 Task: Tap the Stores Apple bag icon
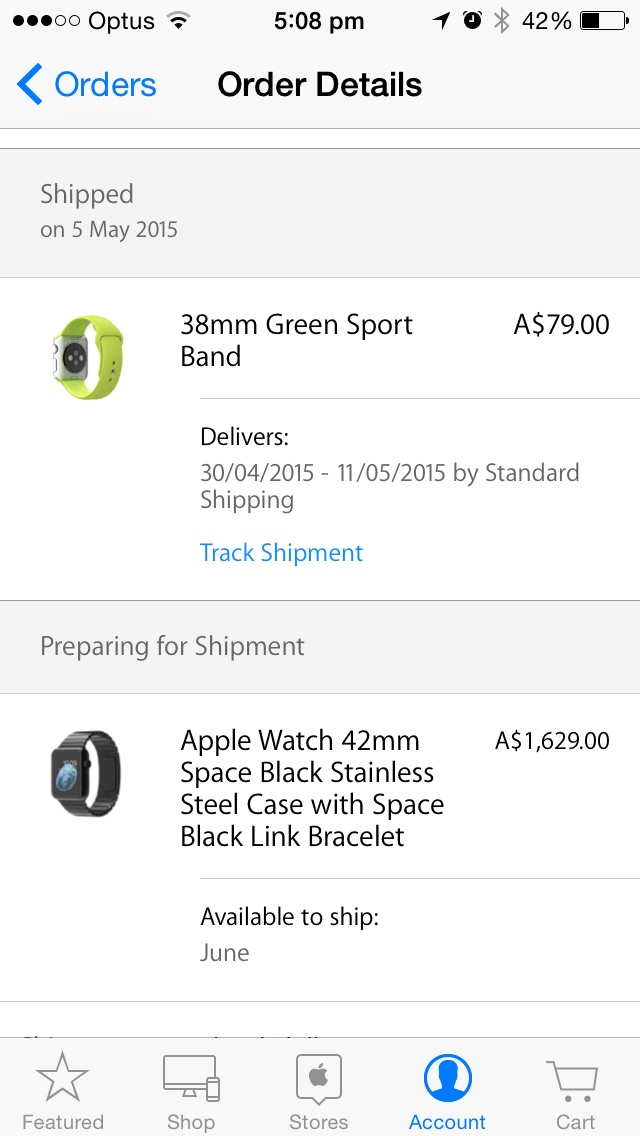[x=319, y=1079]
